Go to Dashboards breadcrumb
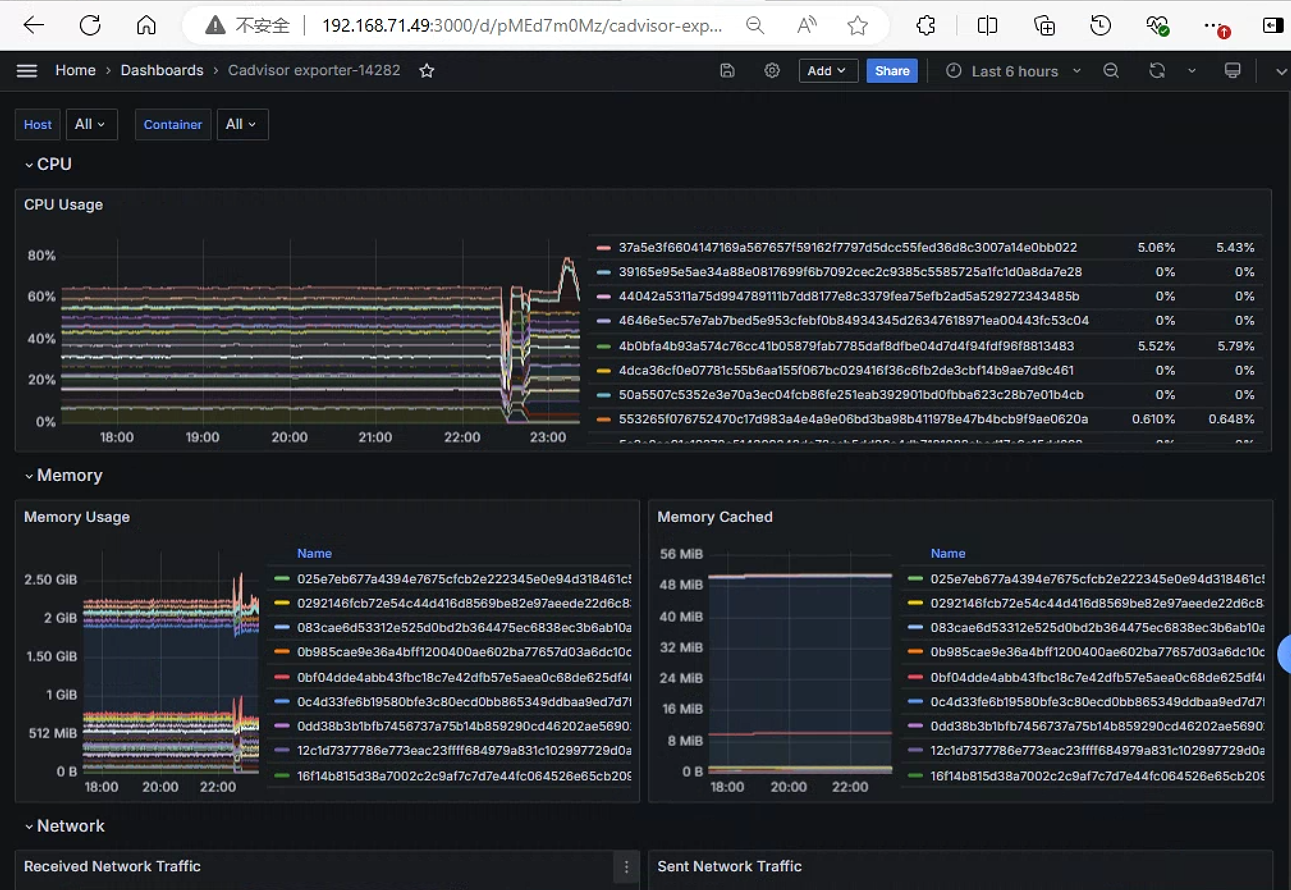 tap(162, 71)
